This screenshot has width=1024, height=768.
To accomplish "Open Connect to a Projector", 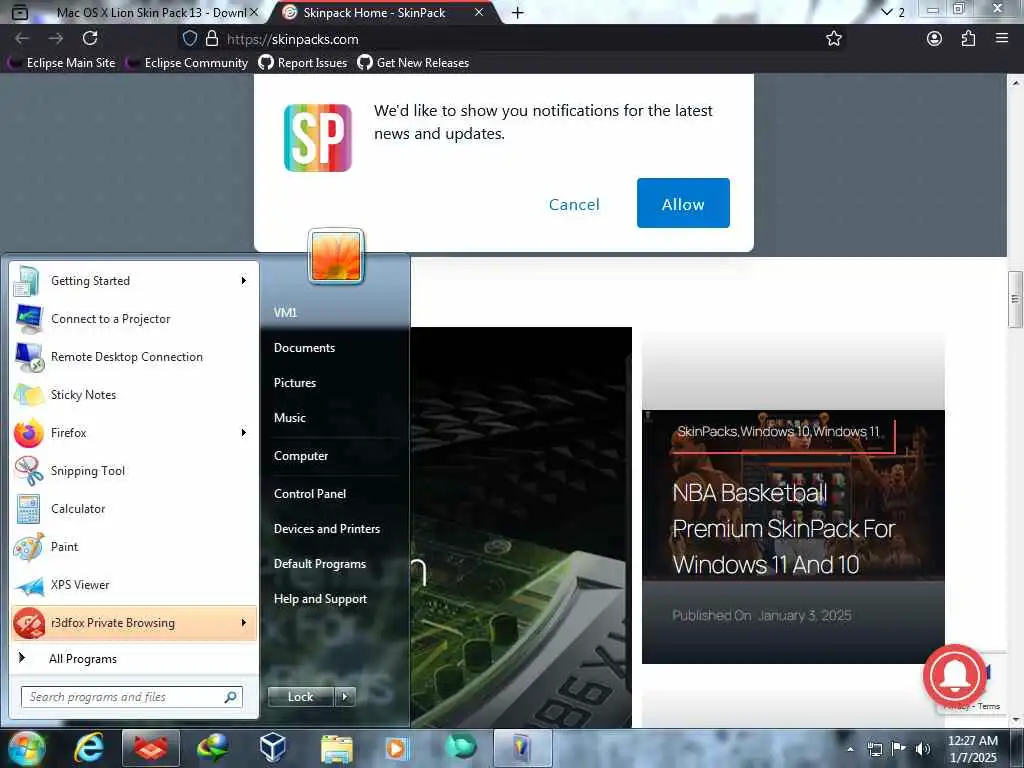I will click(134, 319).
